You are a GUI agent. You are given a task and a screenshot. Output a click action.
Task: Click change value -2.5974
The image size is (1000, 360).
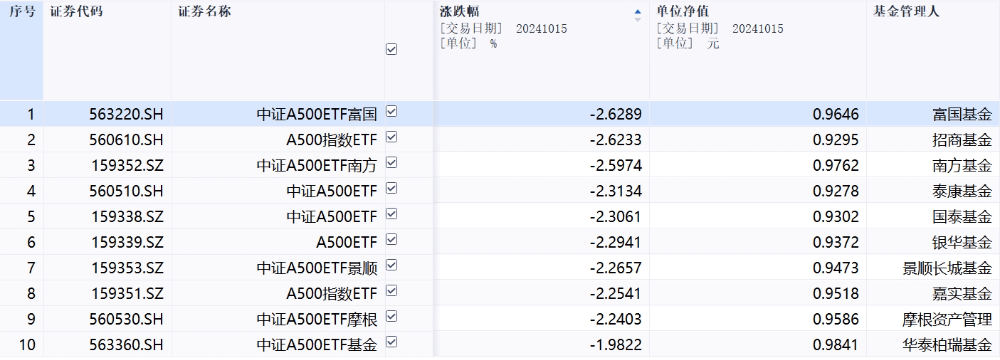coord(615,166)
